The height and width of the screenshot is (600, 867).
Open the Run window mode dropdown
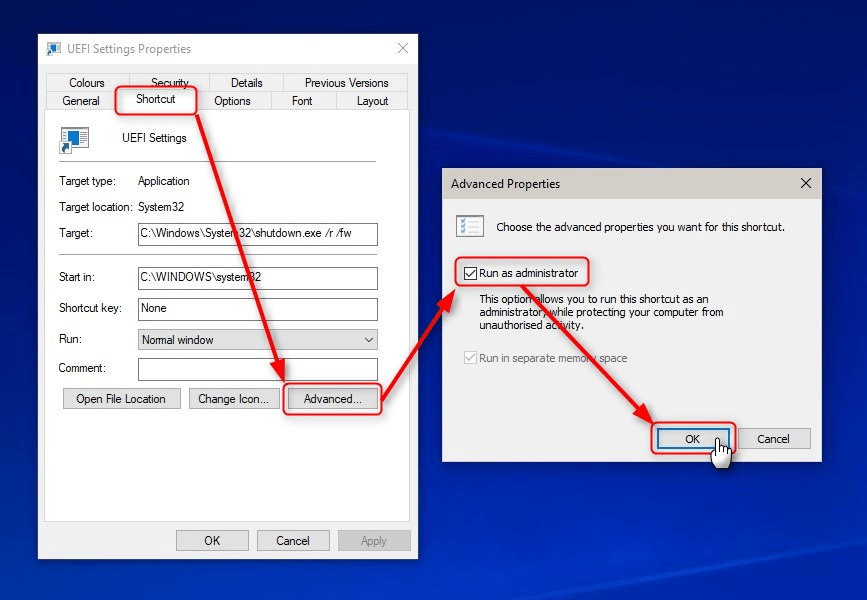(367, 339)
